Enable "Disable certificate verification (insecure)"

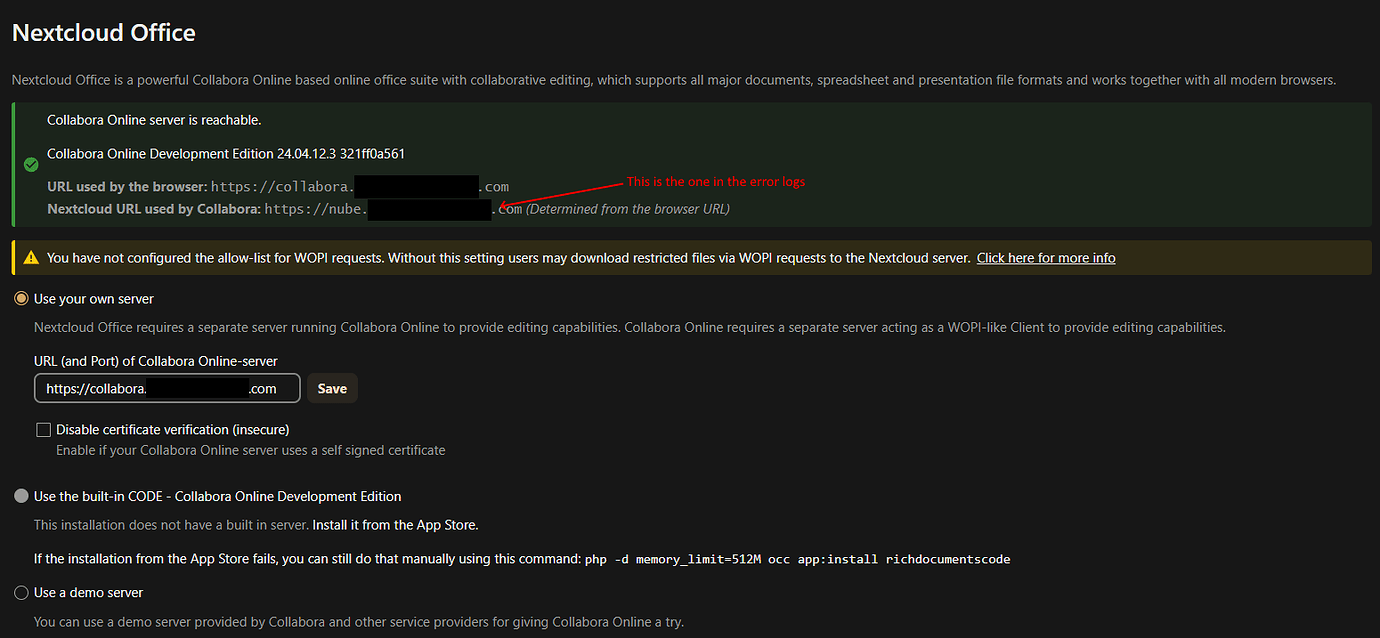[x=43, y=429]
